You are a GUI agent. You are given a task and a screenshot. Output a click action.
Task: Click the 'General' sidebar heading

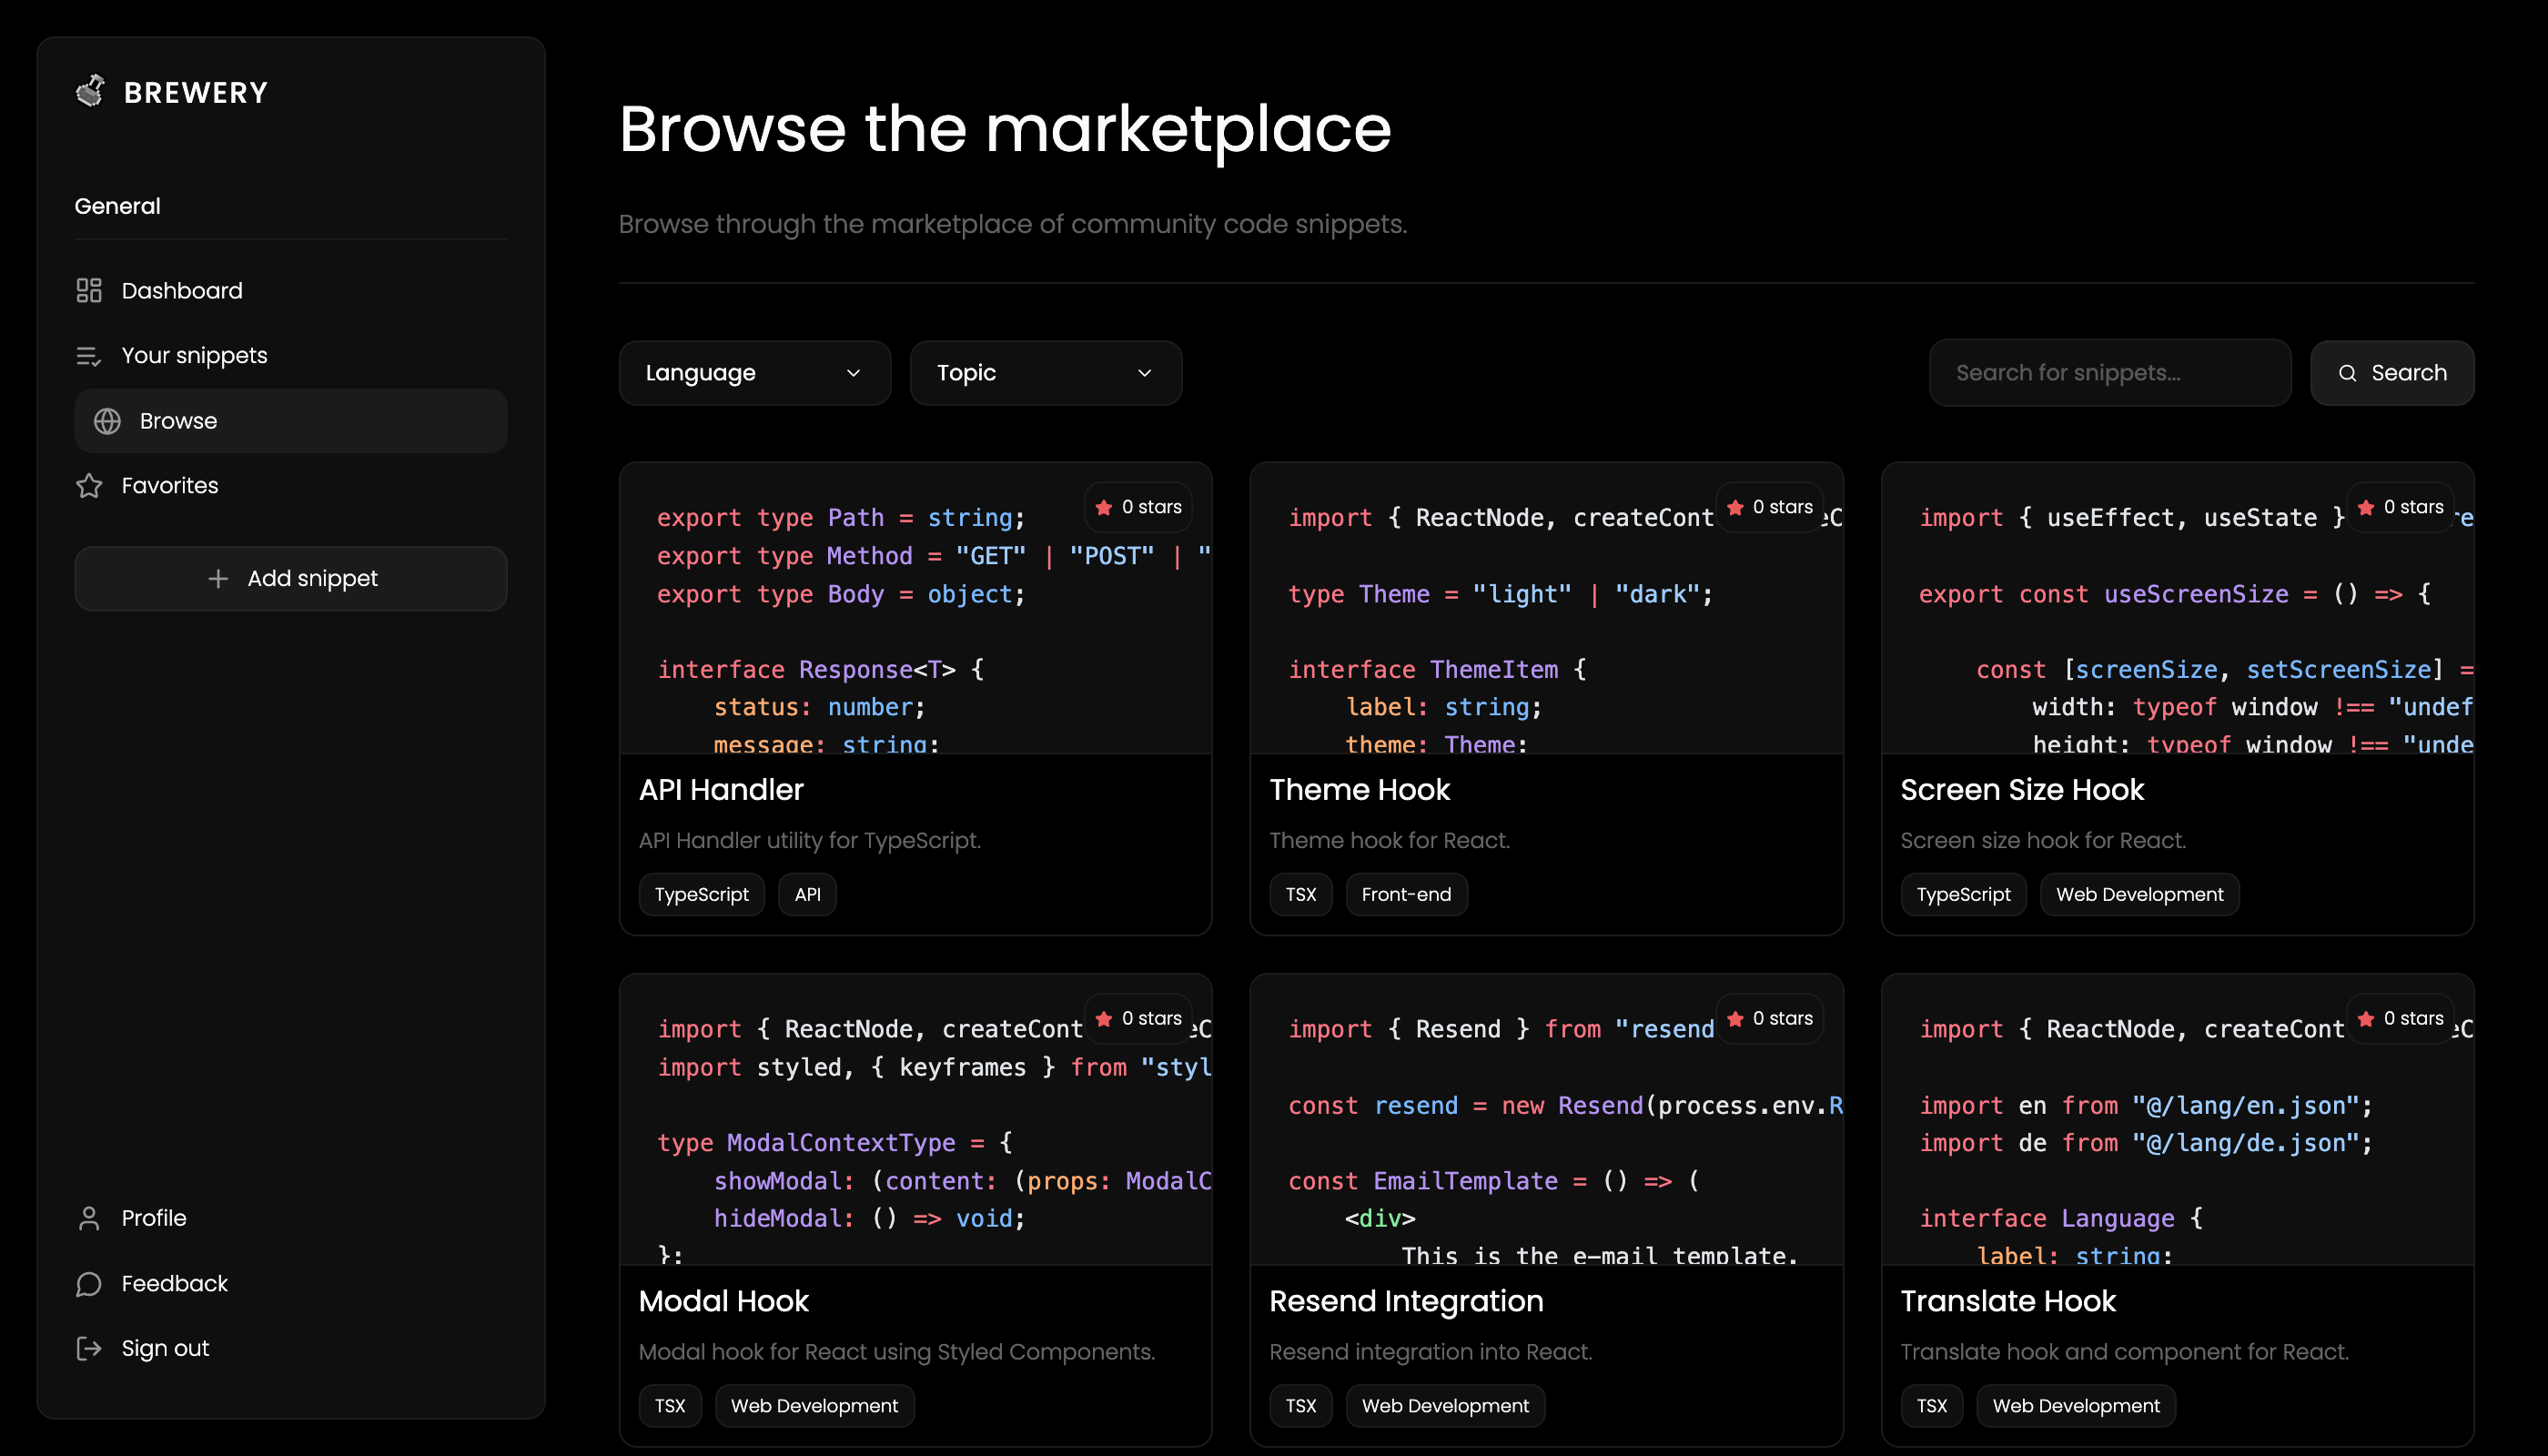coord(118,206)
